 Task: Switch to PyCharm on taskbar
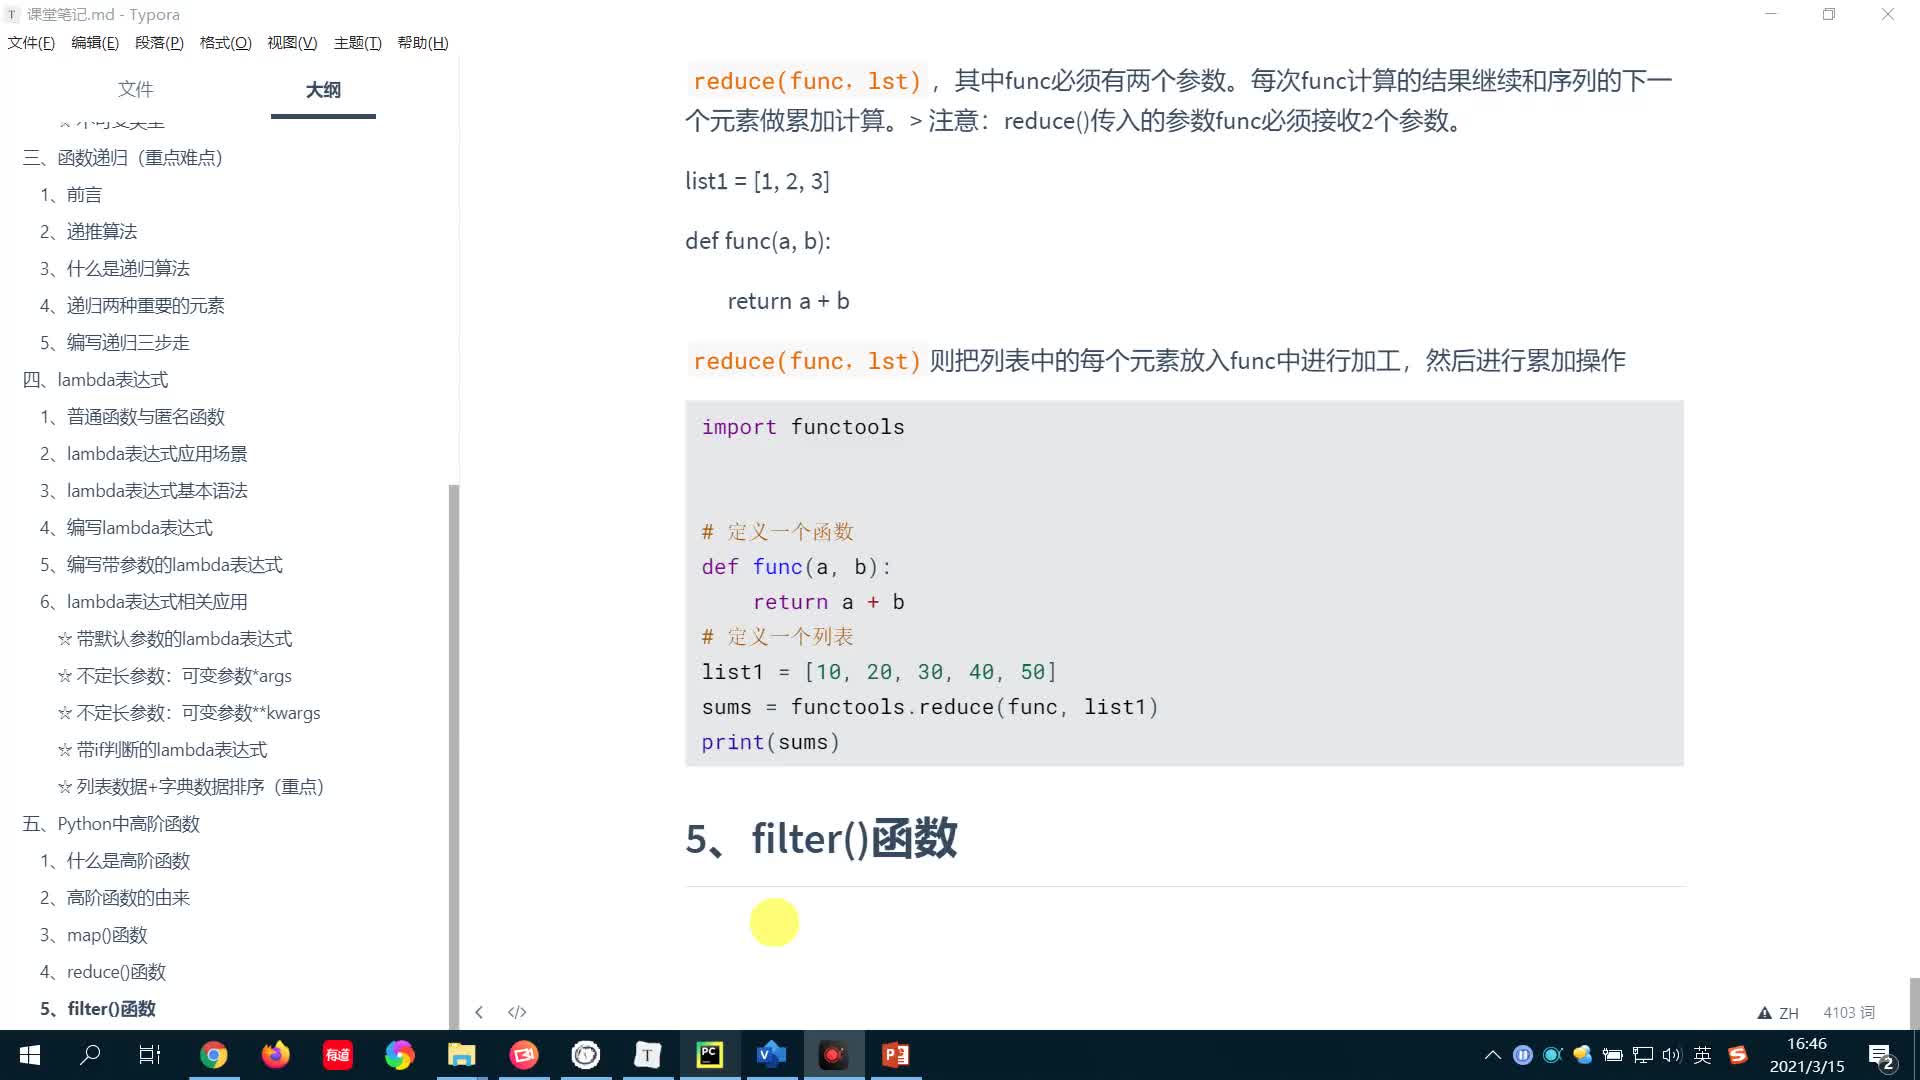coord(710,1055)
